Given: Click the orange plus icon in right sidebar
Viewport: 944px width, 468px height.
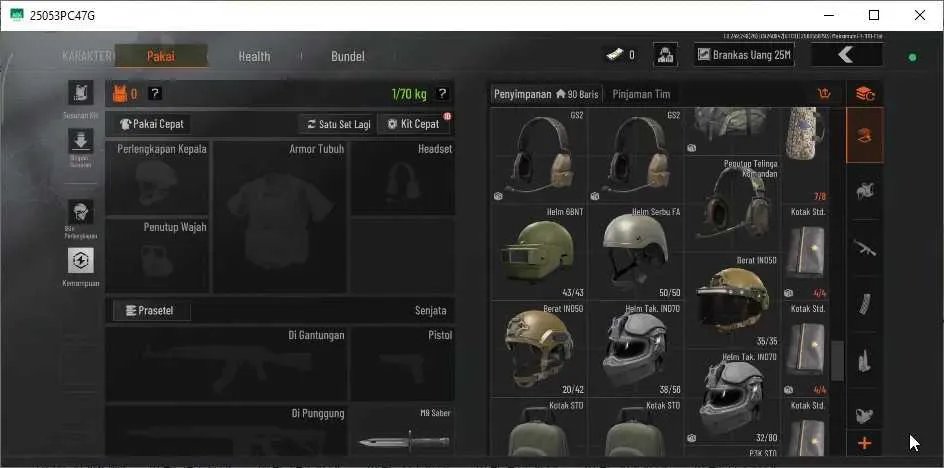Looking at the screenshot, I should tap(865, 444).
